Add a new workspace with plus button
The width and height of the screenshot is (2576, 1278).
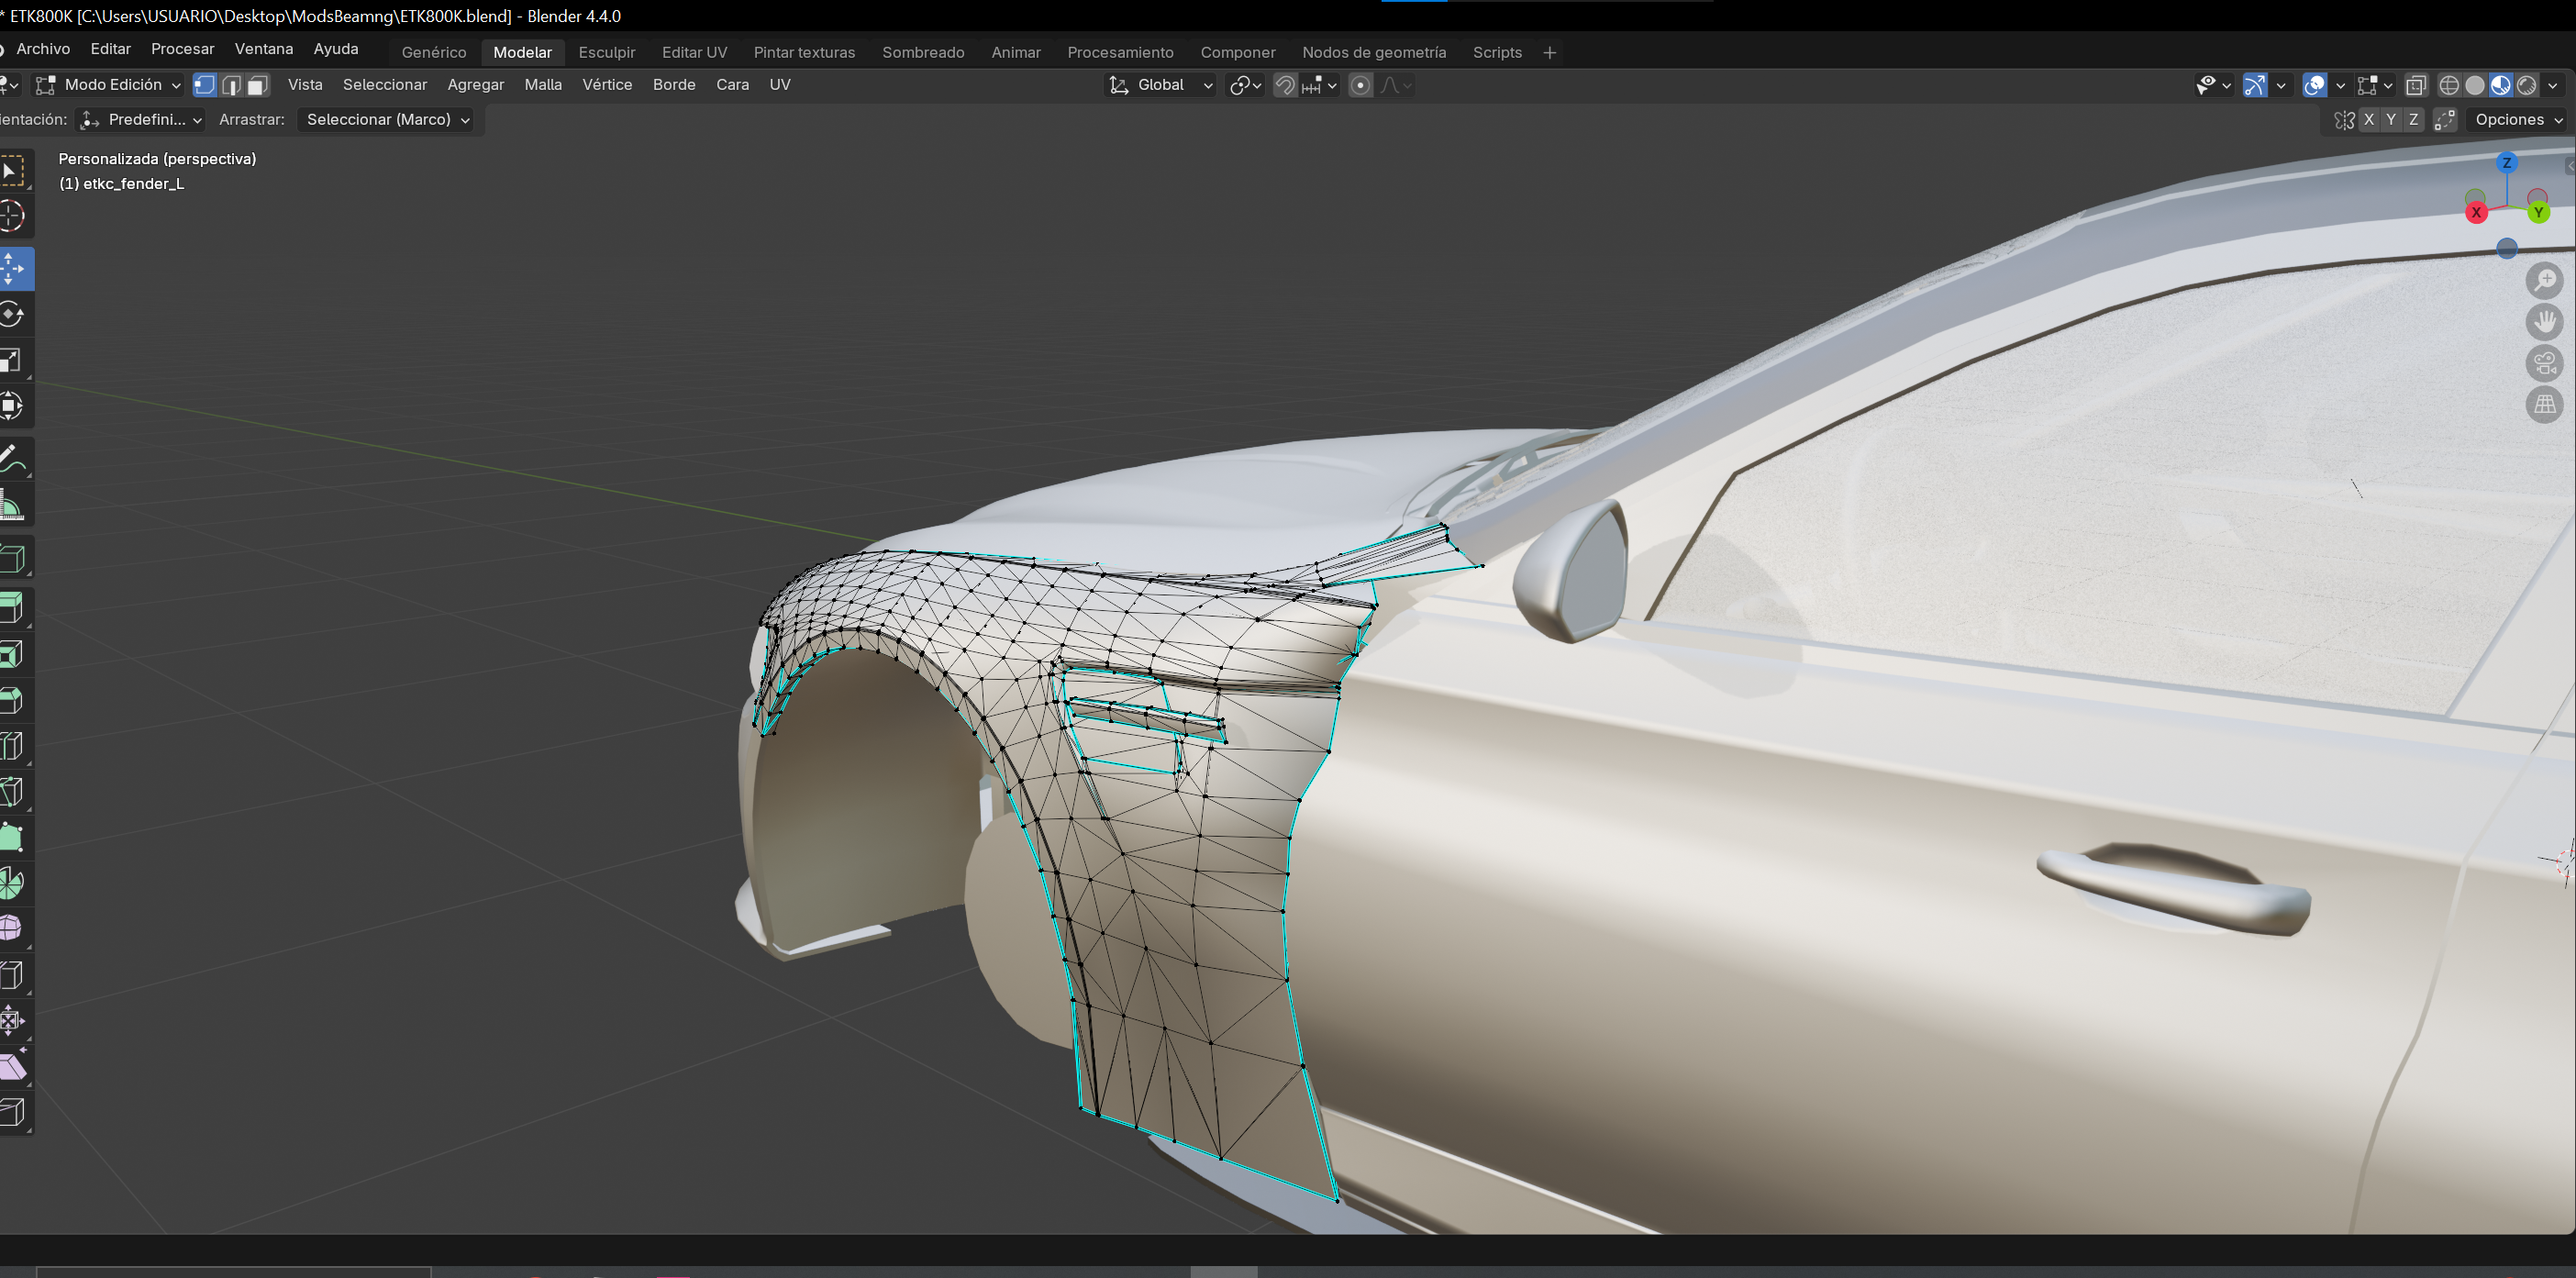1549,52
